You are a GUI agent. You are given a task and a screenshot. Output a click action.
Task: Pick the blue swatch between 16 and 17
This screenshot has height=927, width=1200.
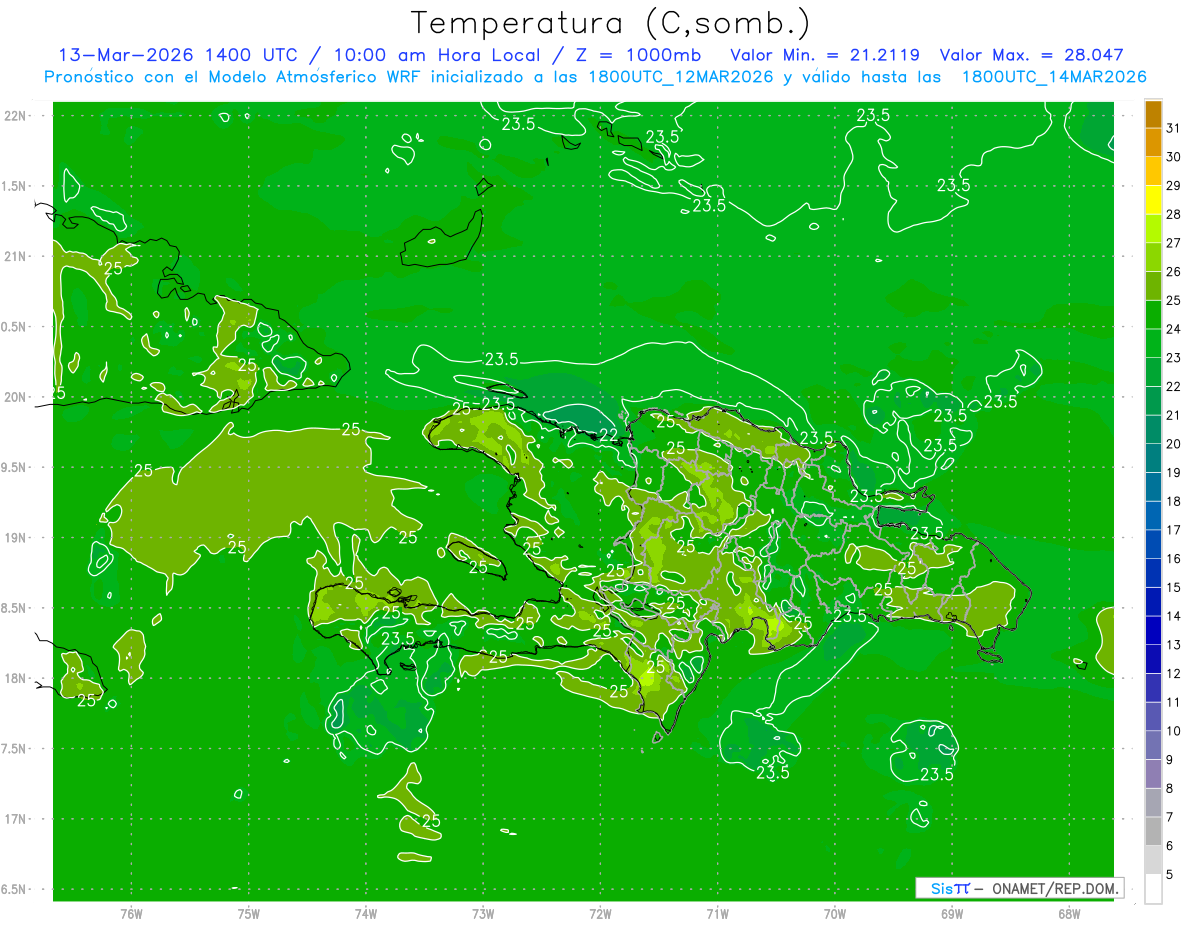click(1153, 544)
